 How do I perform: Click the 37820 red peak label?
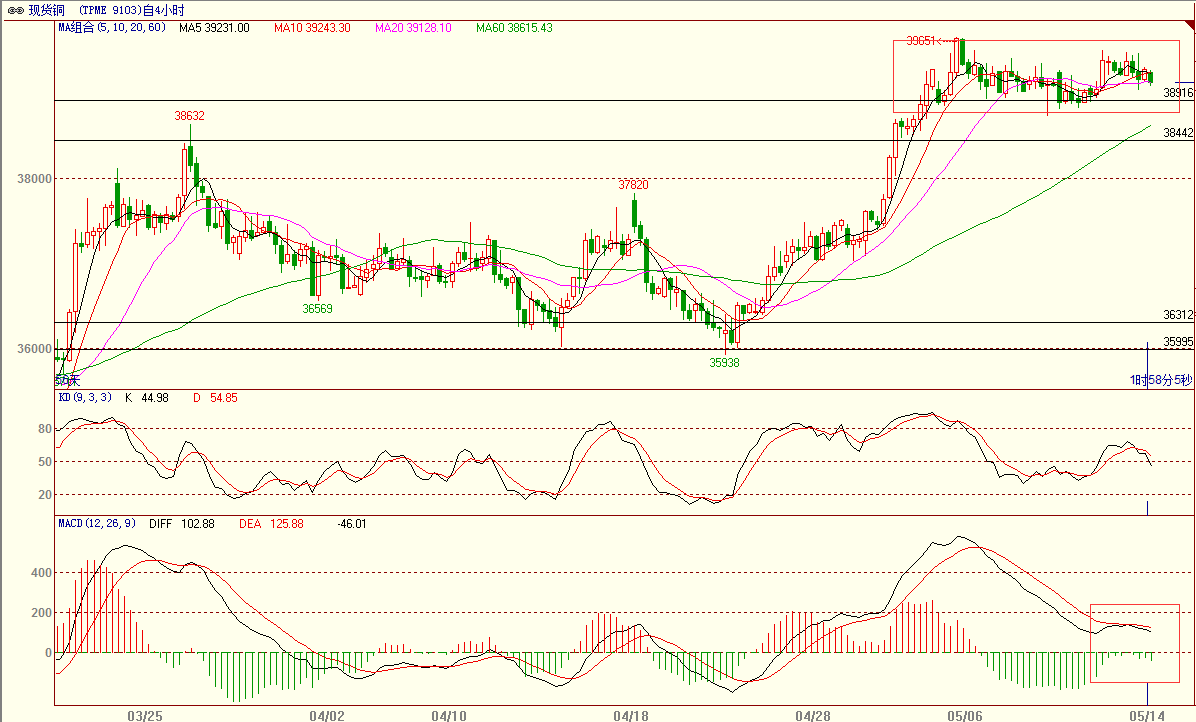click(633, 185)
